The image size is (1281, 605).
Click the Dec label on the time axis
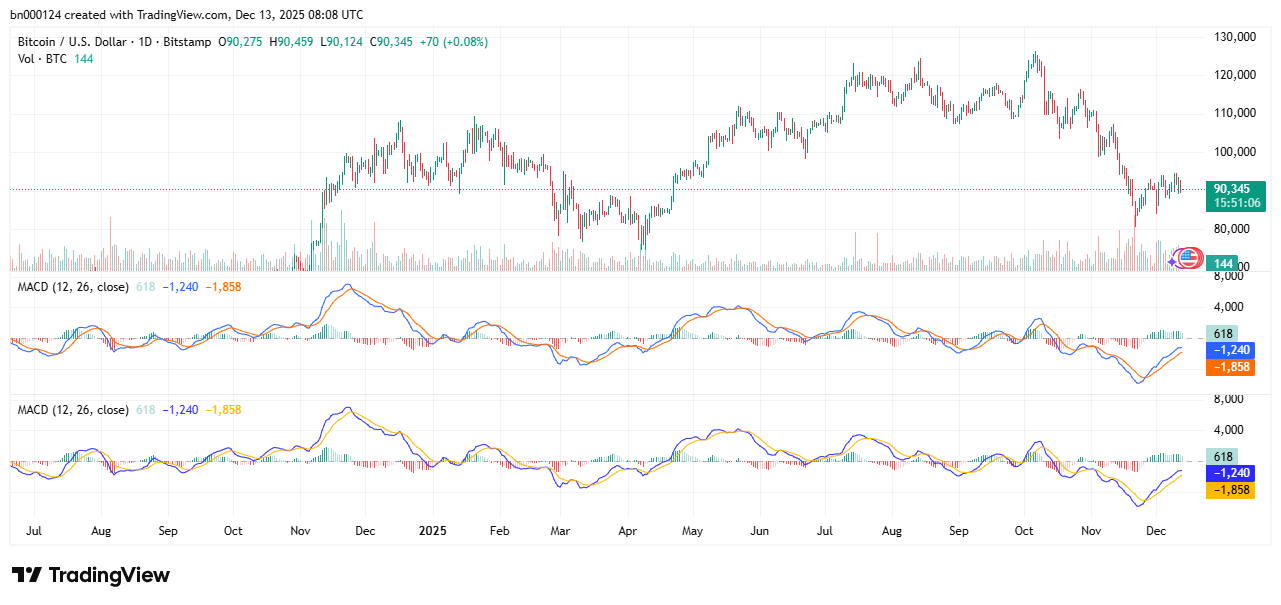(1156, 532)
